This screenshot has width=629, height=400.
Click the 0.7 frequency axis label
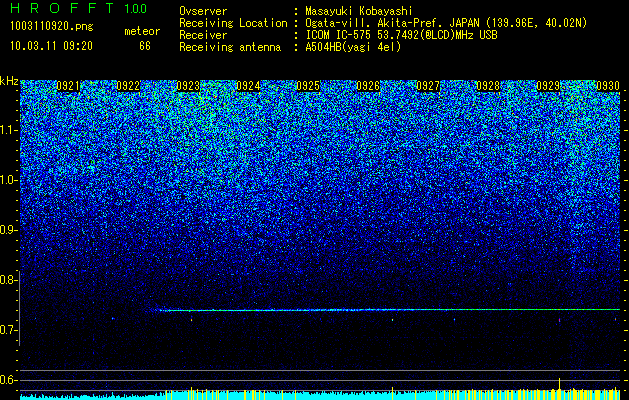point(9,330)
